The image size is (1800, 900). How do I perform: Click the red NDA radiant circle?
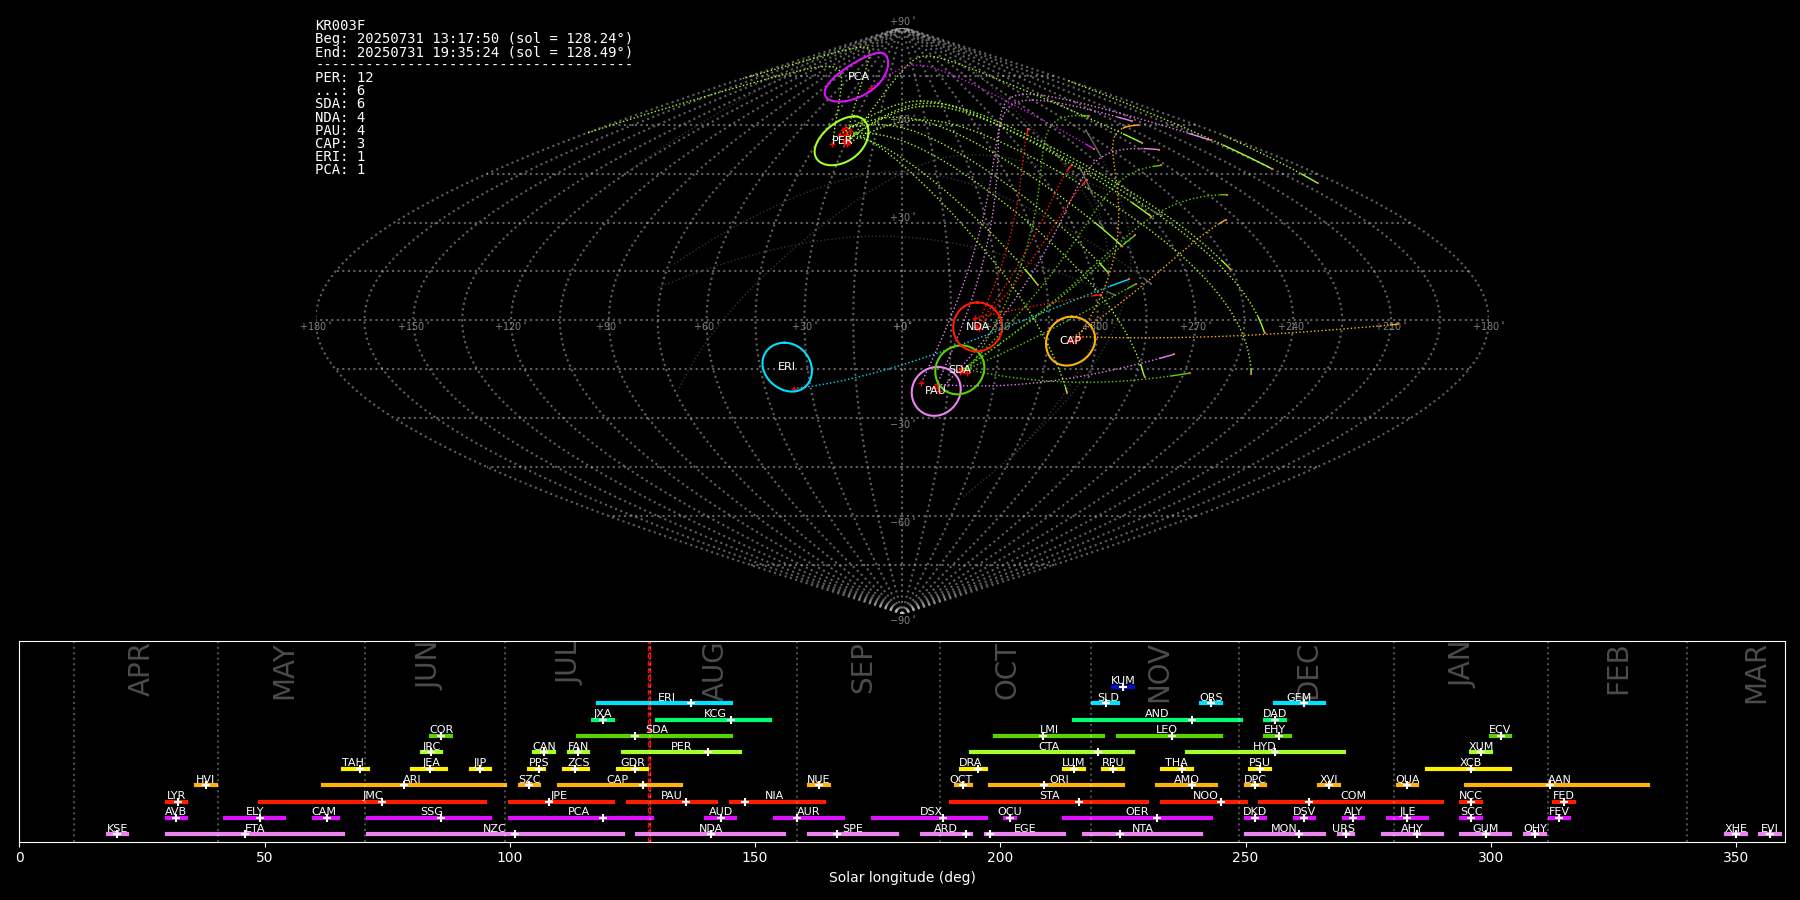tap(977, 327)
